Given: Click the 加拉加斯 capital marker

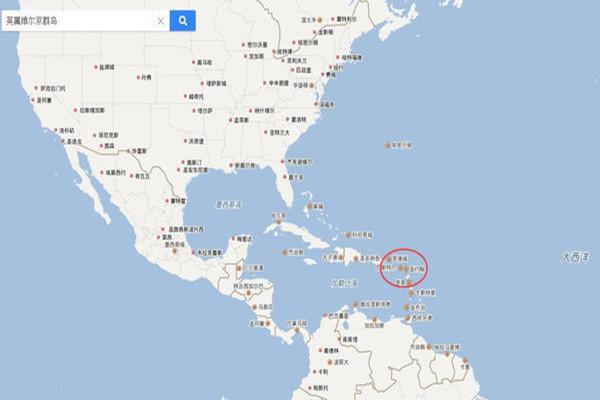Looking at the screenshot, I should point(375,319).
